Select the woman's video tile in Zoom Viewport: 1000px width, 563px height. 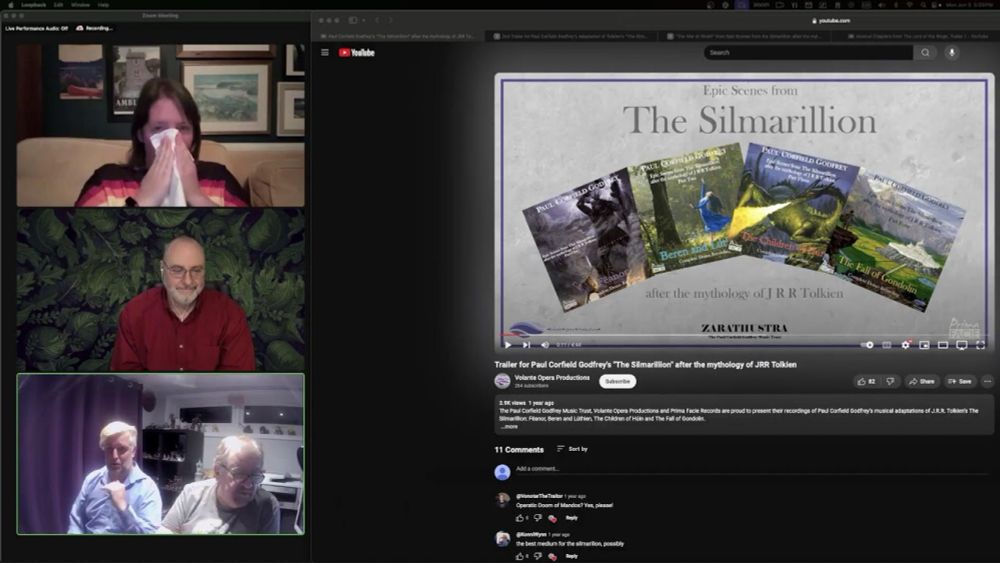coord(161,125)
